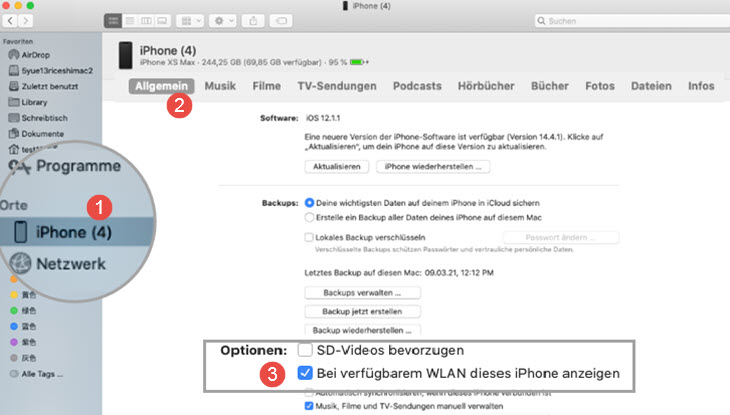730x415 pixels.
Task: Toggle manual management of Musik, Filme checkbox
Action: (309, 406)
